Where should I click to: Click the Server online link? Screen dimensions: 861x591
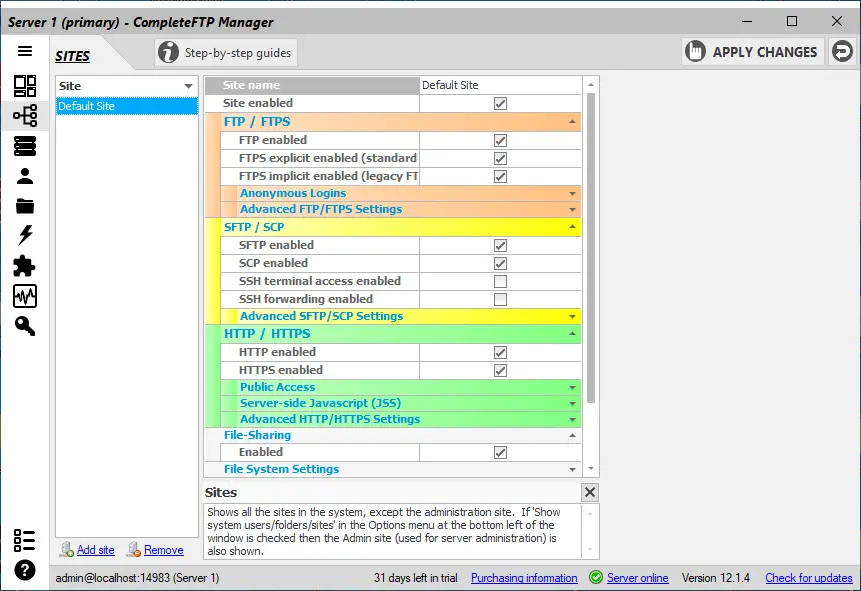(638, 578)
